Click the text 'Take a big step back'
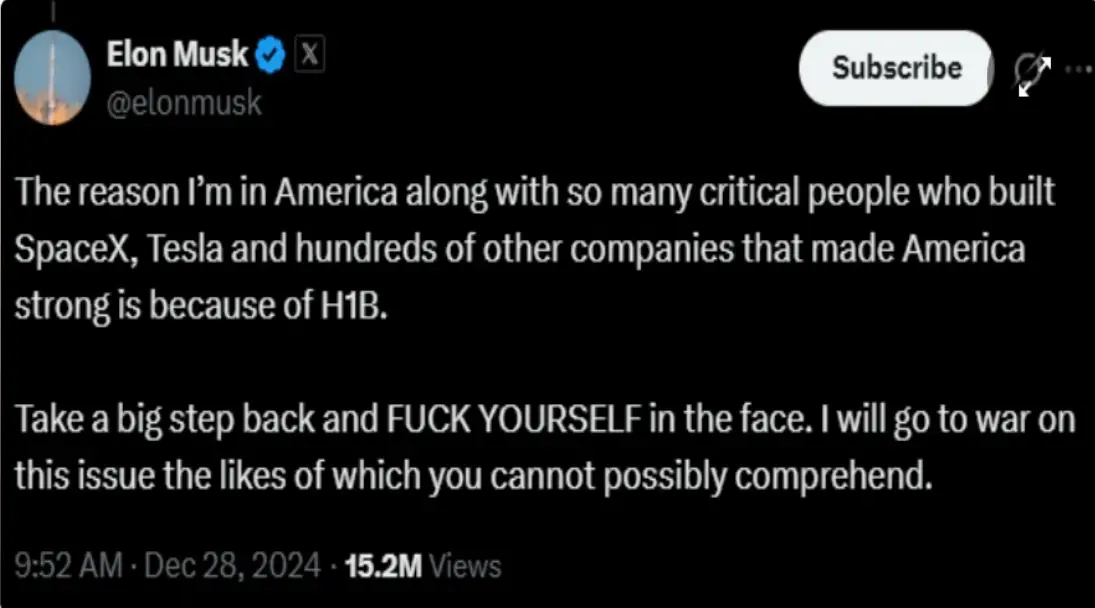The image size is (1095, 608). pos(192,418)
